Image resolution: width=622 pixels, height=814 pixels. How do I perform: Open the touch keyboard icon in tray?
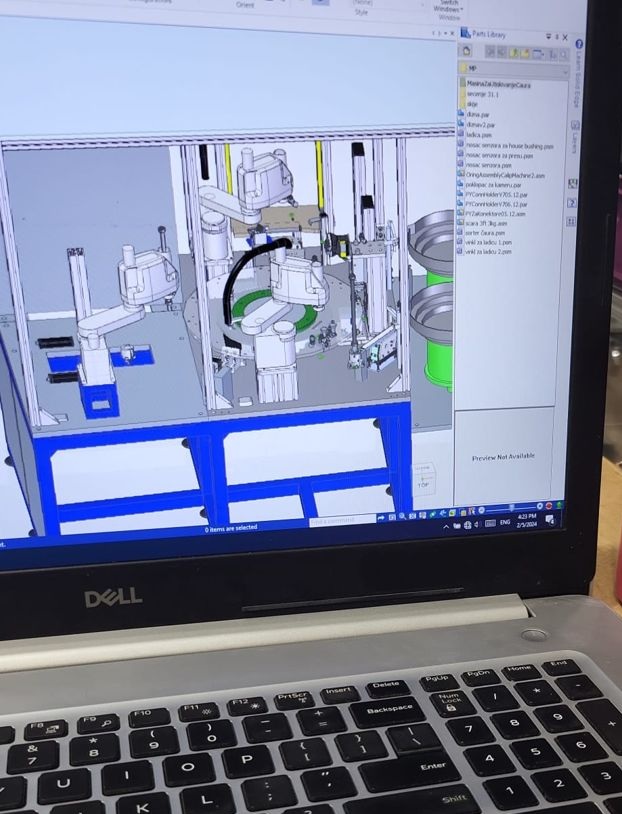(490, 523)
